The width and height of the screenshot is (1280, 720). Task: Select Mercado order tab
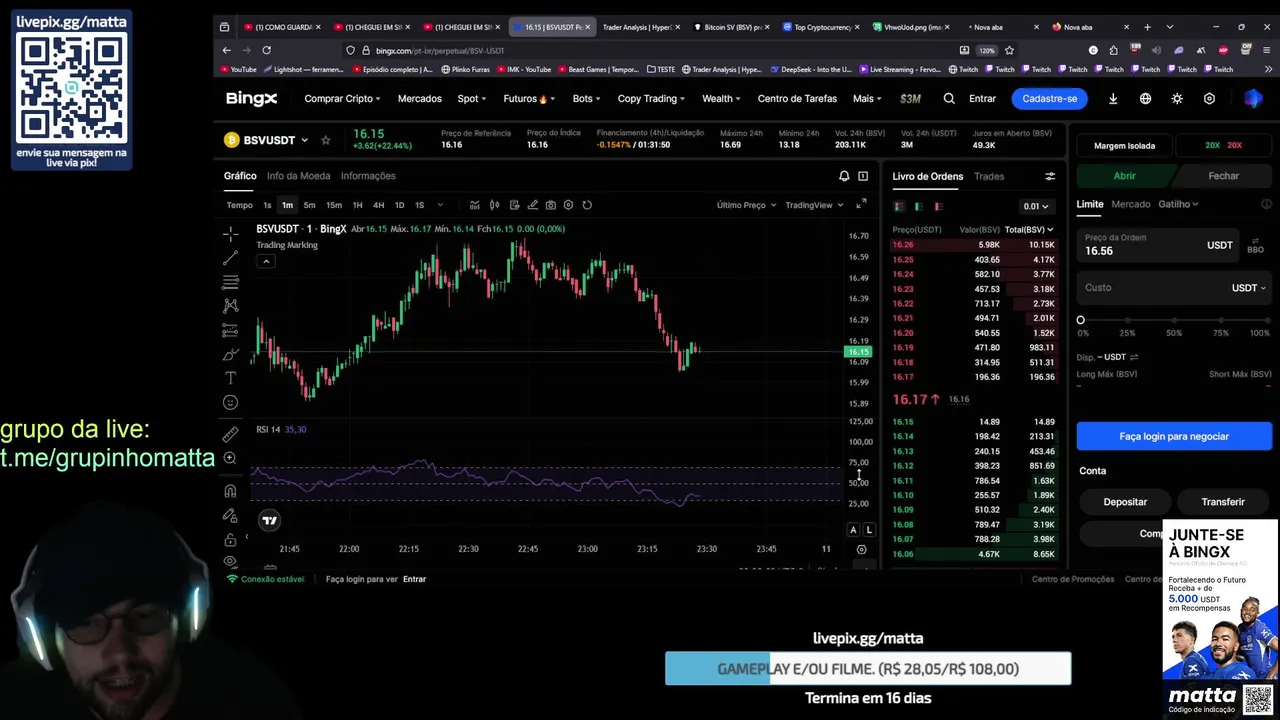1131,204
